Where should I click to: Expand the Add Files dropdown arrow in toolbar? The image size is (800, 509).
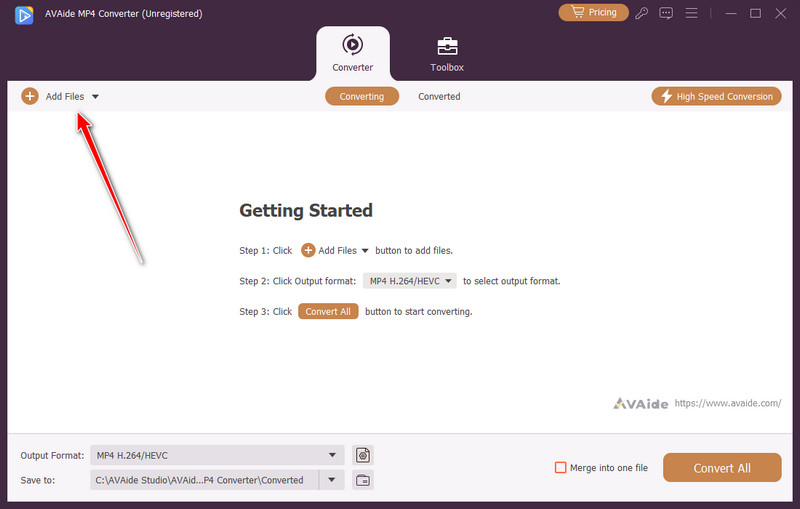(x=95, y=97)
